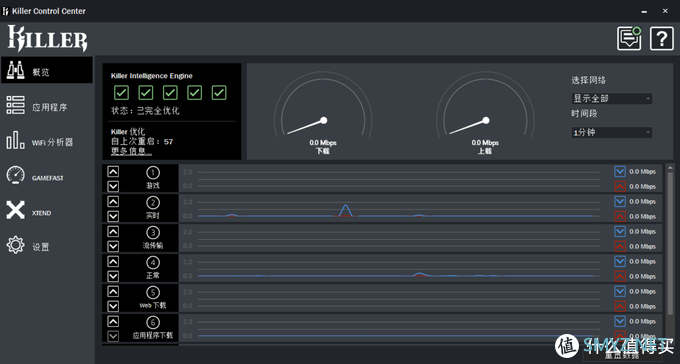This screenshot has width=680, height=364.
Task: Click up arrow for Web 下载 priority row
Action: [x=113, y=292]
